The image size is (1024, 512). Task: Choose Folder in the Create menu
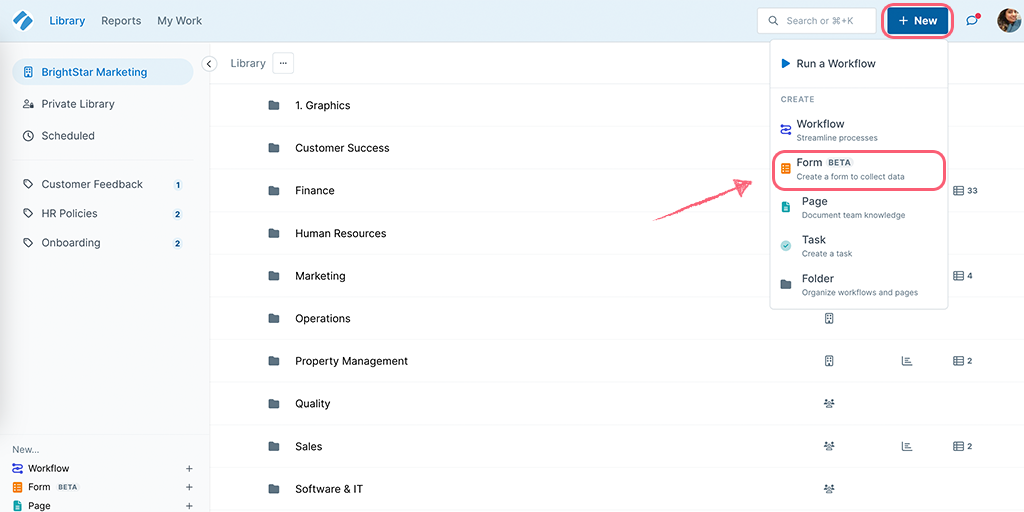pos(859,285)
